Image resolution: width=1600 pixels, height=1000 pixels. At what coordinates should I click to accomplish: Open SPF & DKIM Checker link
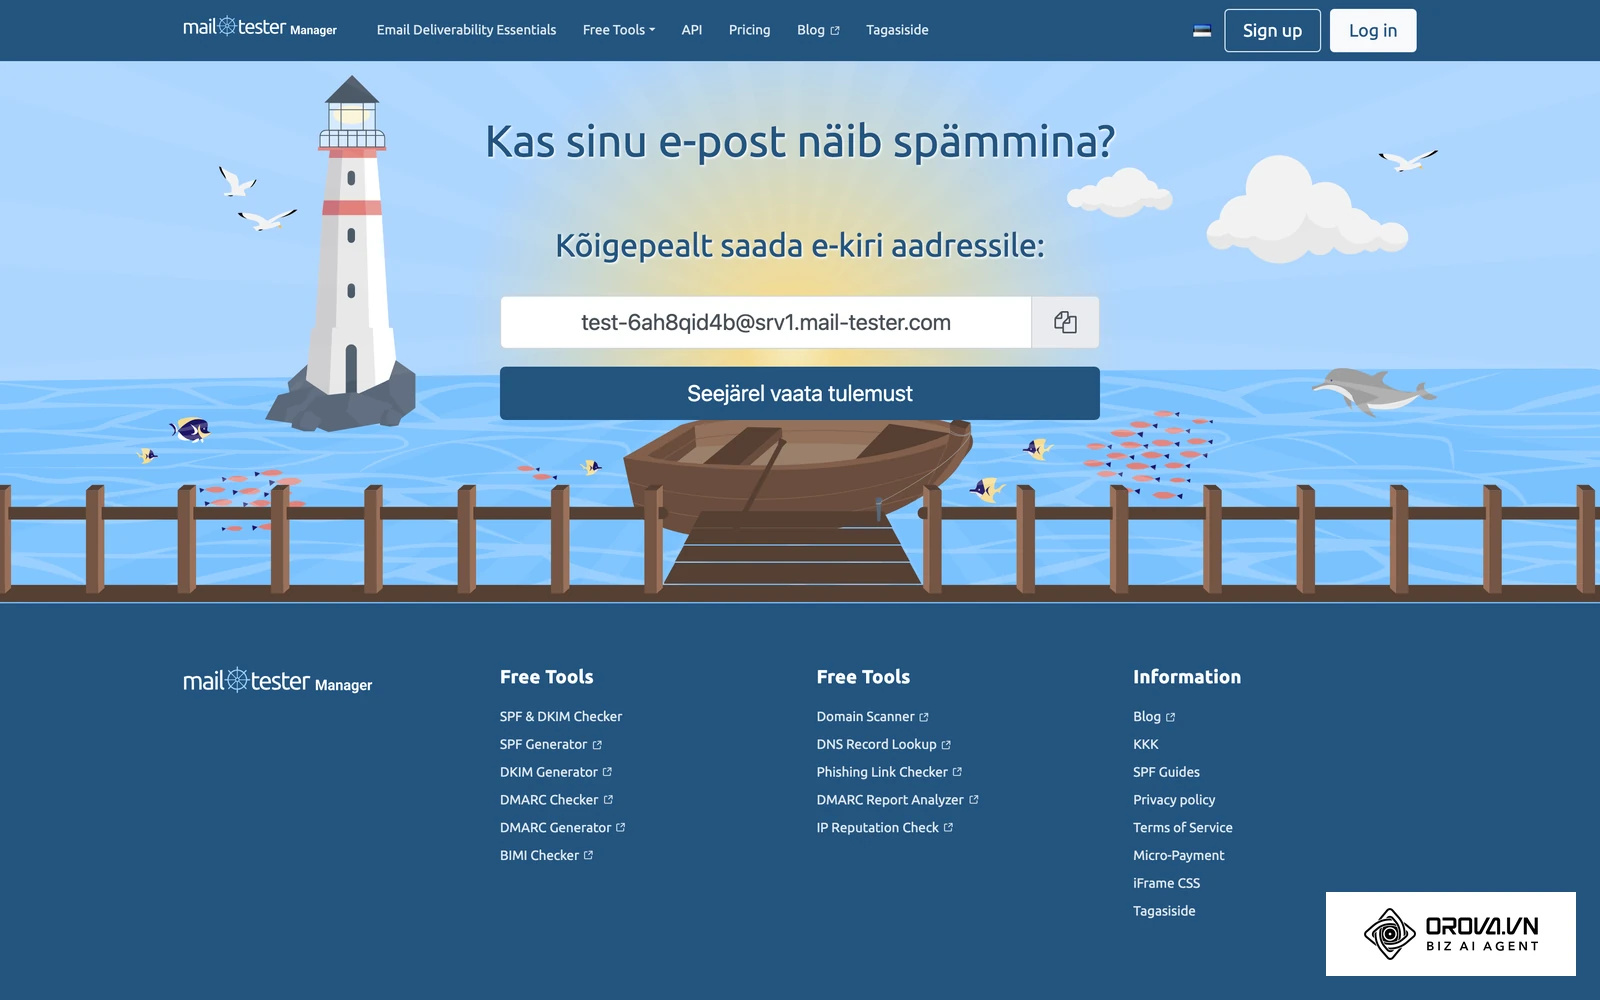pyautogui.click(x=561, y=716)
